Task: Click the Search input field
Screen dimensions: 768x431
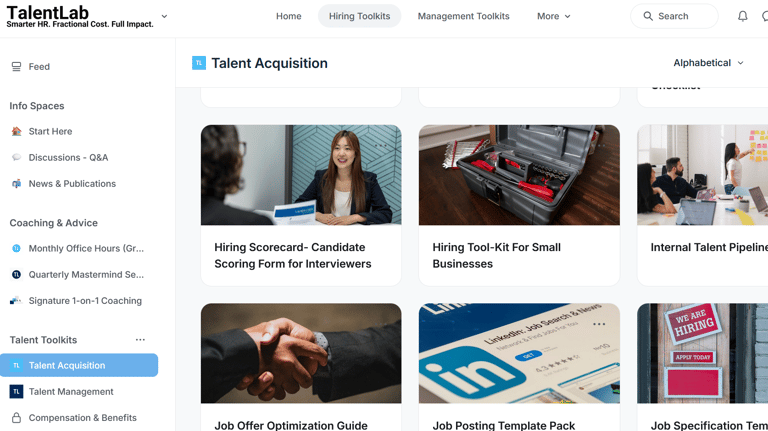Action: (x=674, y=16)
